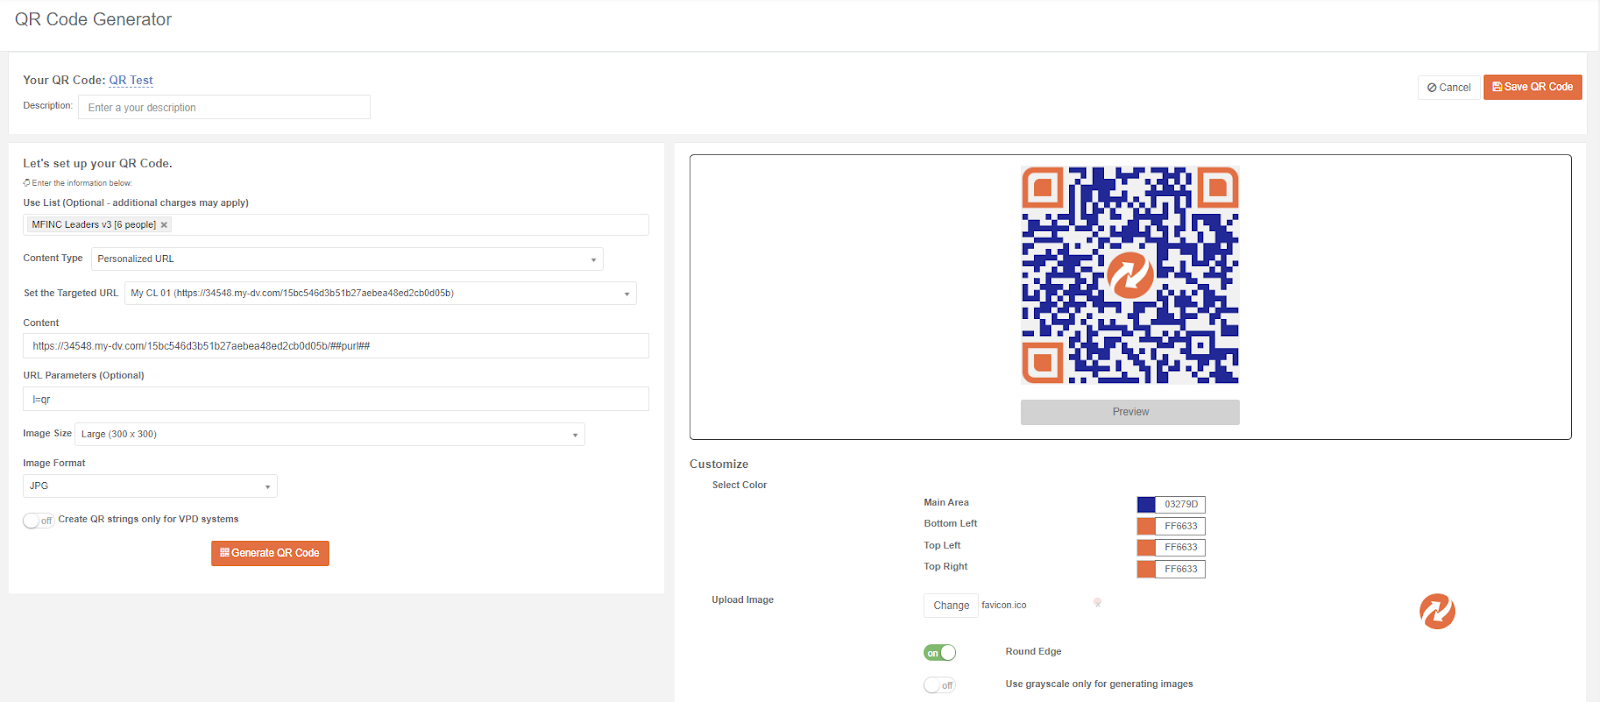Turn off the Round Edge switch
1600x702 pixels.
(x=940, y=653)
